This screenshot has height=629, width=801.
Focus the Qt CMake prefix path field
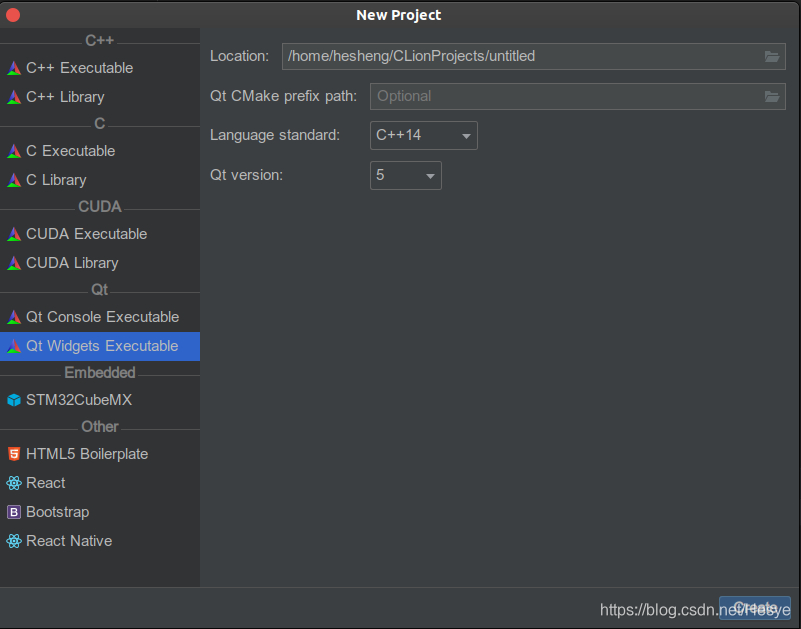coord(577,96)
